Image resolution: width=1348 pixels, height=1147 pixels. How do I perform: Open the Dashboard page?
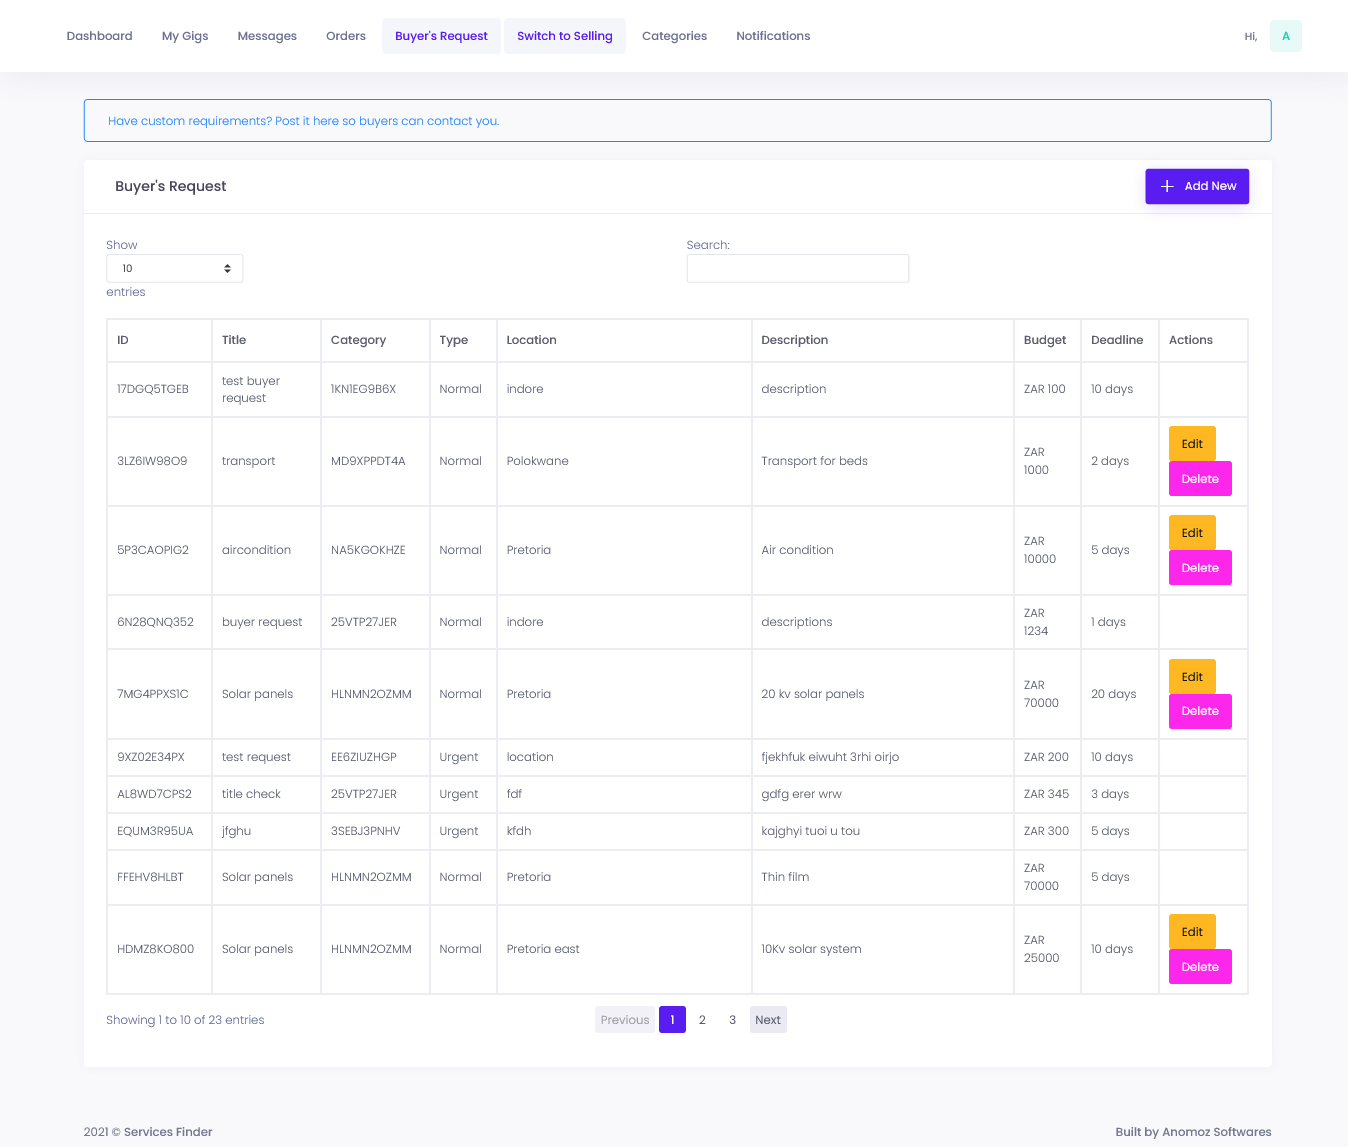coord(98,35)
